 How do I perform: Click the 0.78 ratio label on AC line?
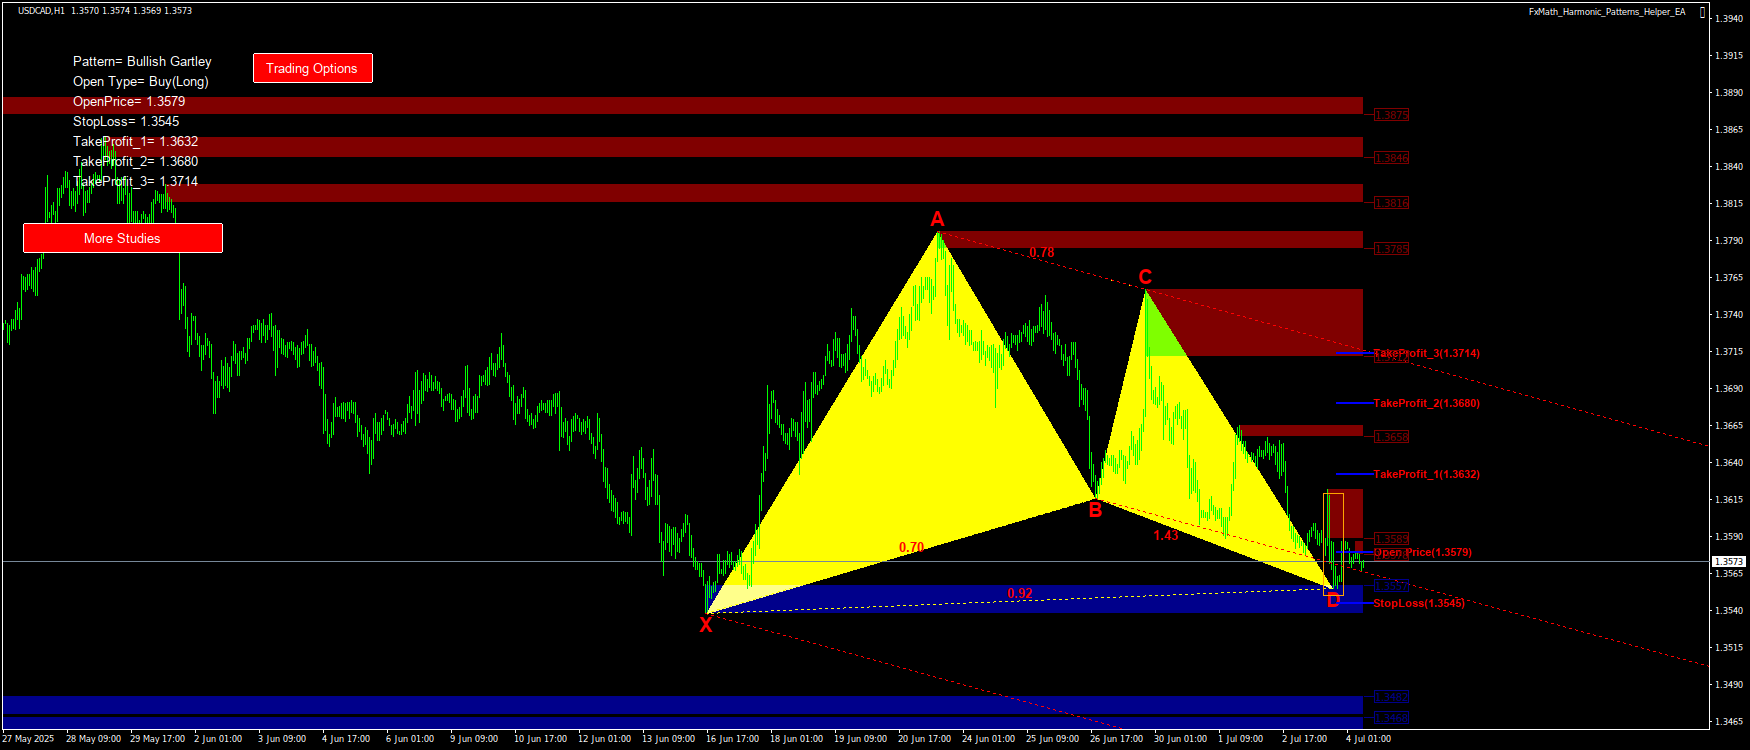click(x=1042, y=253)
